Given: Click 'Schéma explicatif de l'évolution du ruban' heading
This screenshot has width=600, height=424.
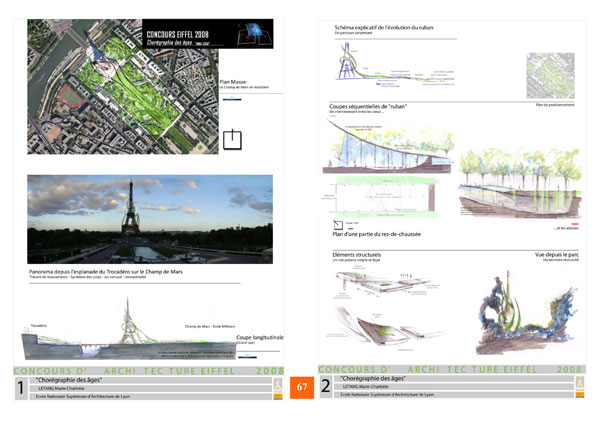Looking at the screenshot, I should tap(384, 28).
